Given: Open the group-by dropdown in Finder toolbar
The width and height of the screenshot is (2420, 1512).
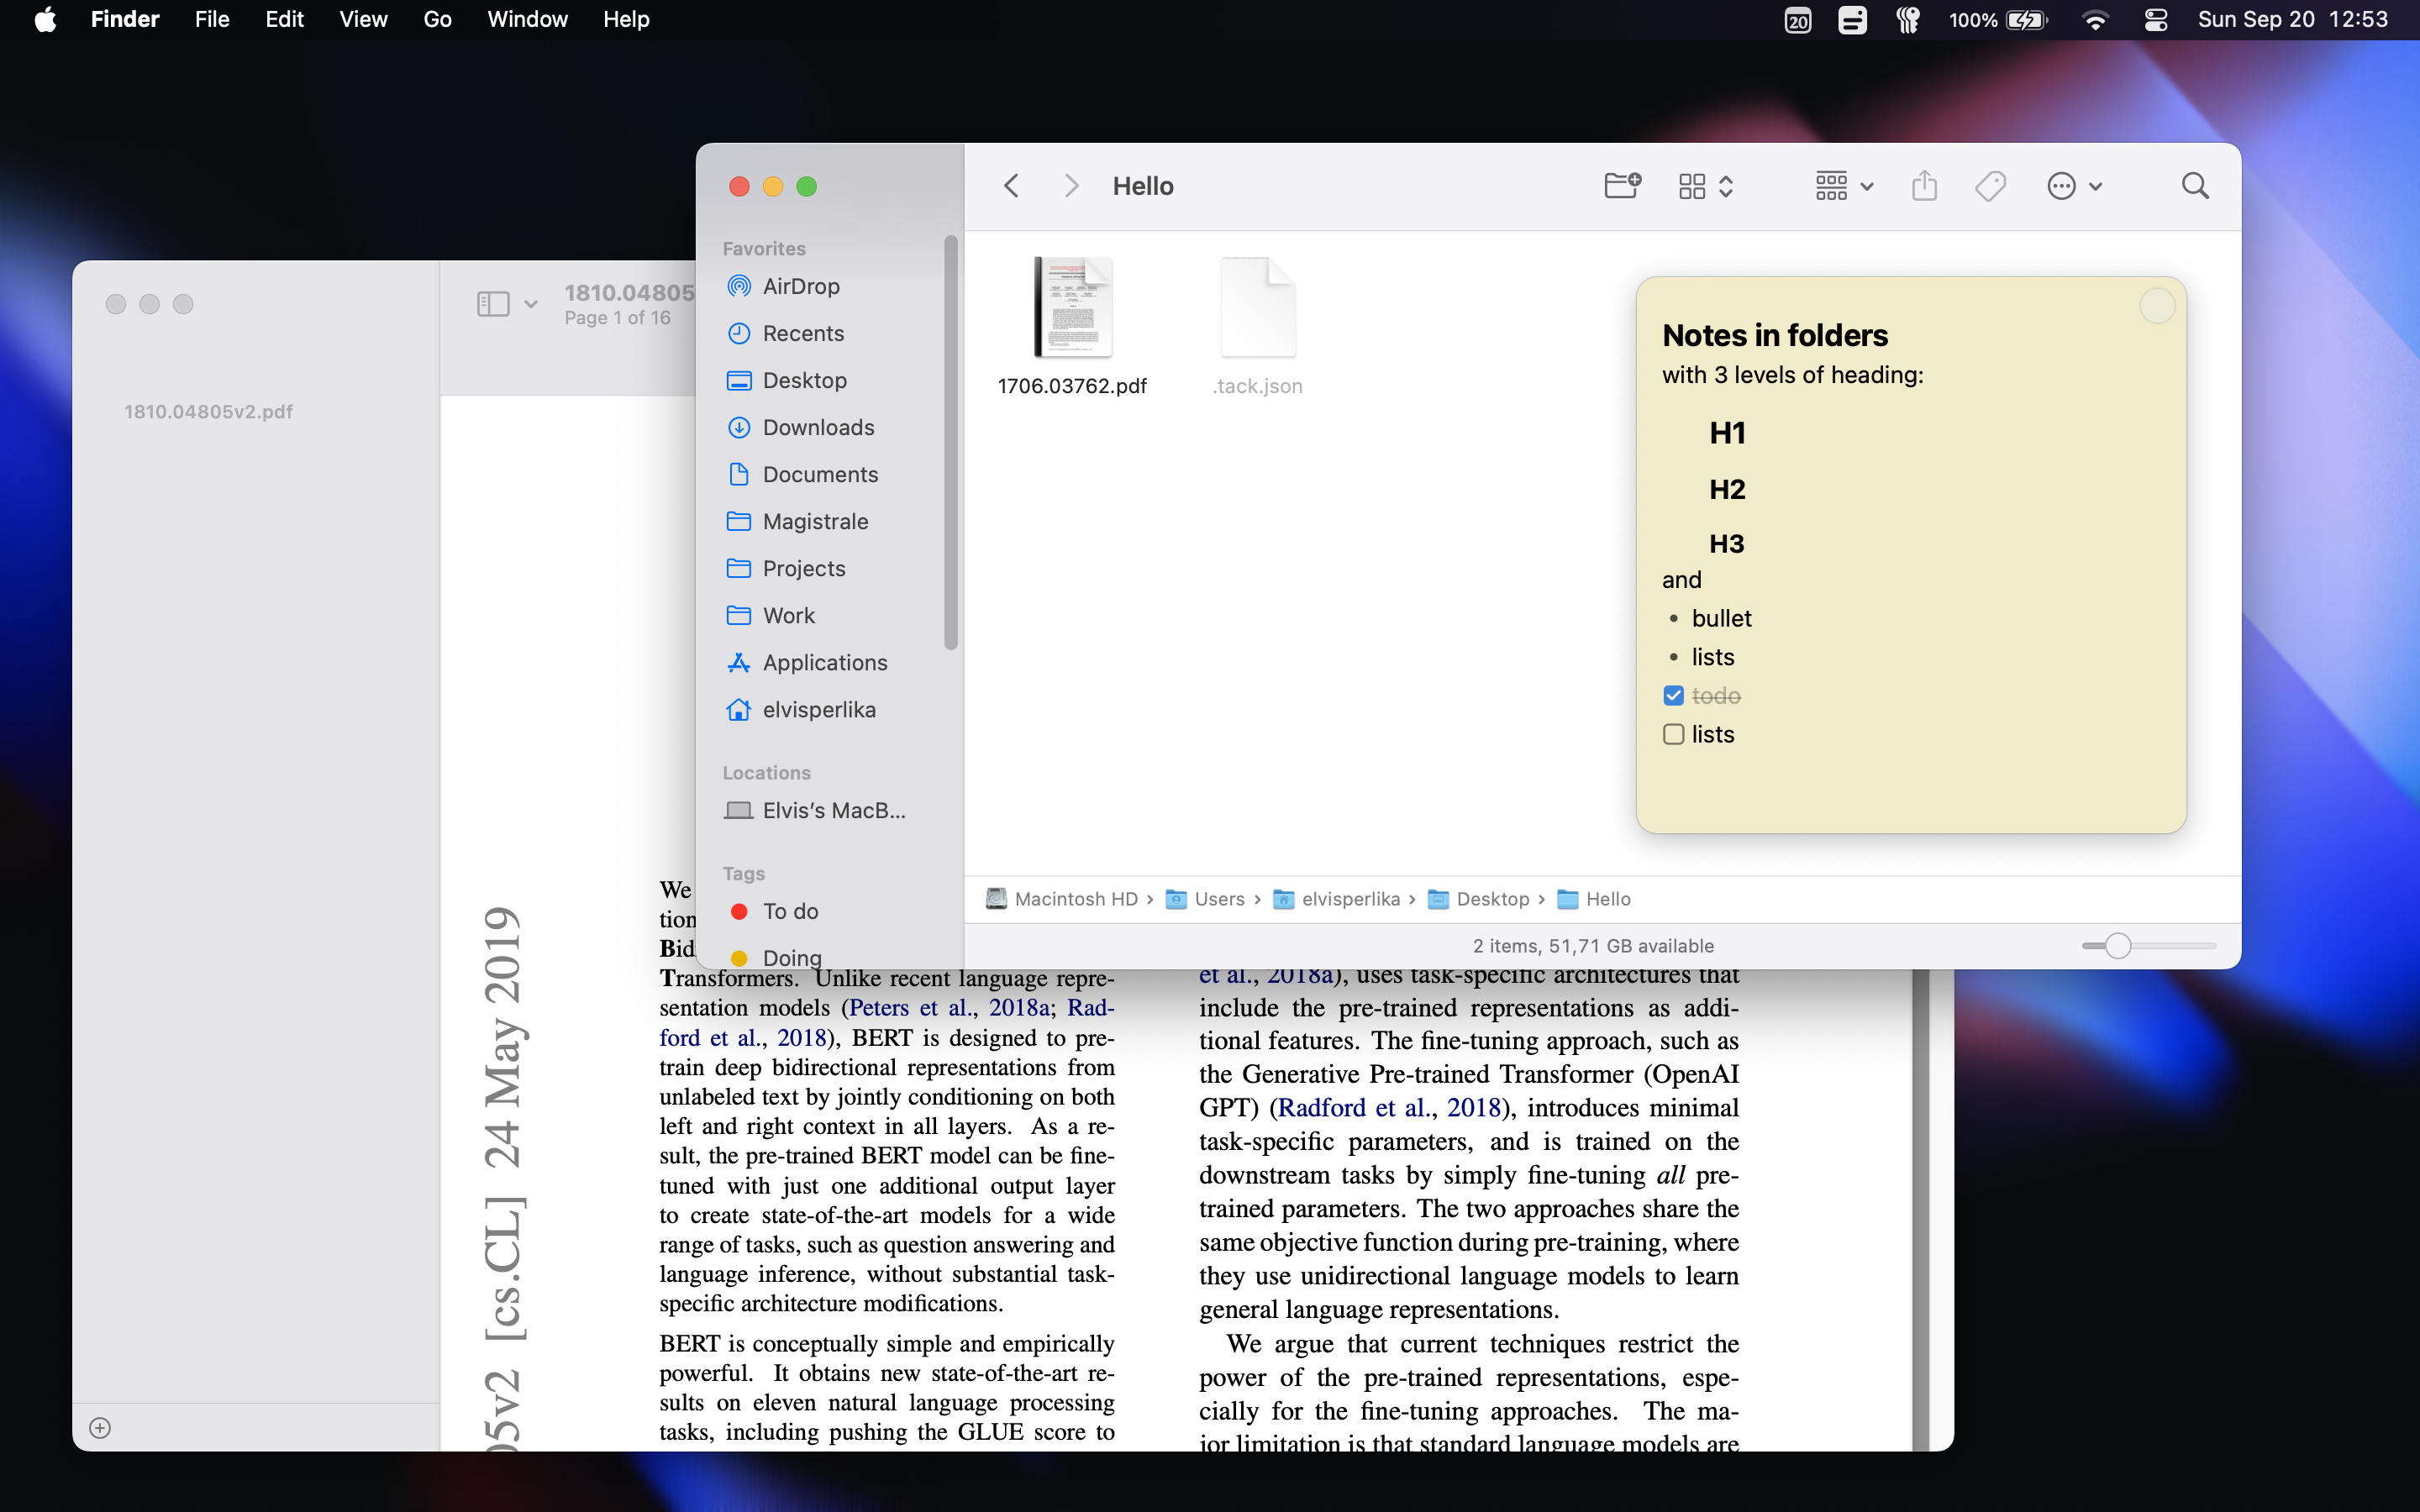Looking at the screenshot, I should (1844, 186).
